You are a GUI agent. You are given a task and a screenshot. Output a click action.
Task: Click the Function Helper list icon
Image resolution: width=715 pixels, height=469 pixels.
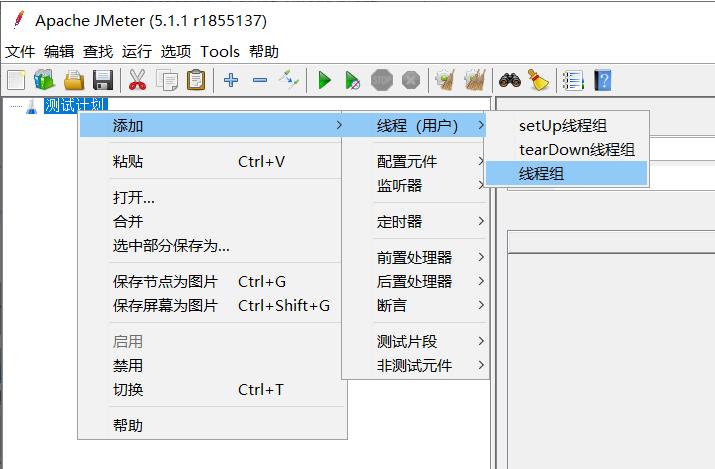tap(573, 81)
